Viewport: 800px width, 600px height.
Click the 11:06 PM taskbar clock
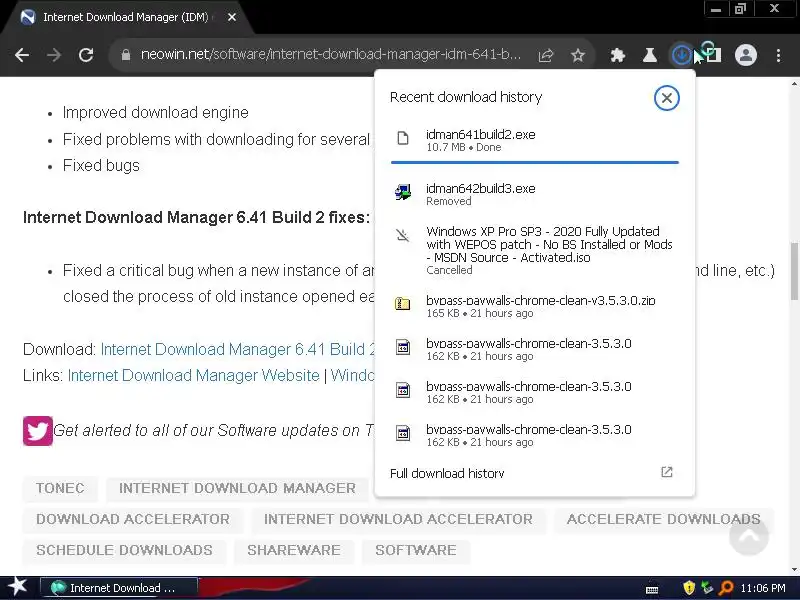763,588
